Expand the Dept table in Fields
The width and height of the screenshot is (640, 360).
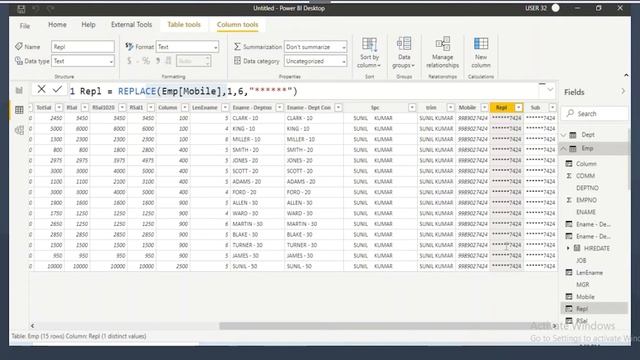(564, 135)
